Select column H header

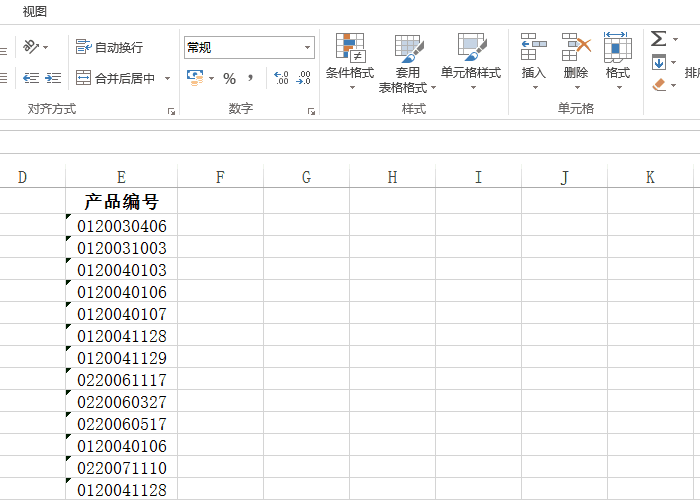(x=392, y=177)
